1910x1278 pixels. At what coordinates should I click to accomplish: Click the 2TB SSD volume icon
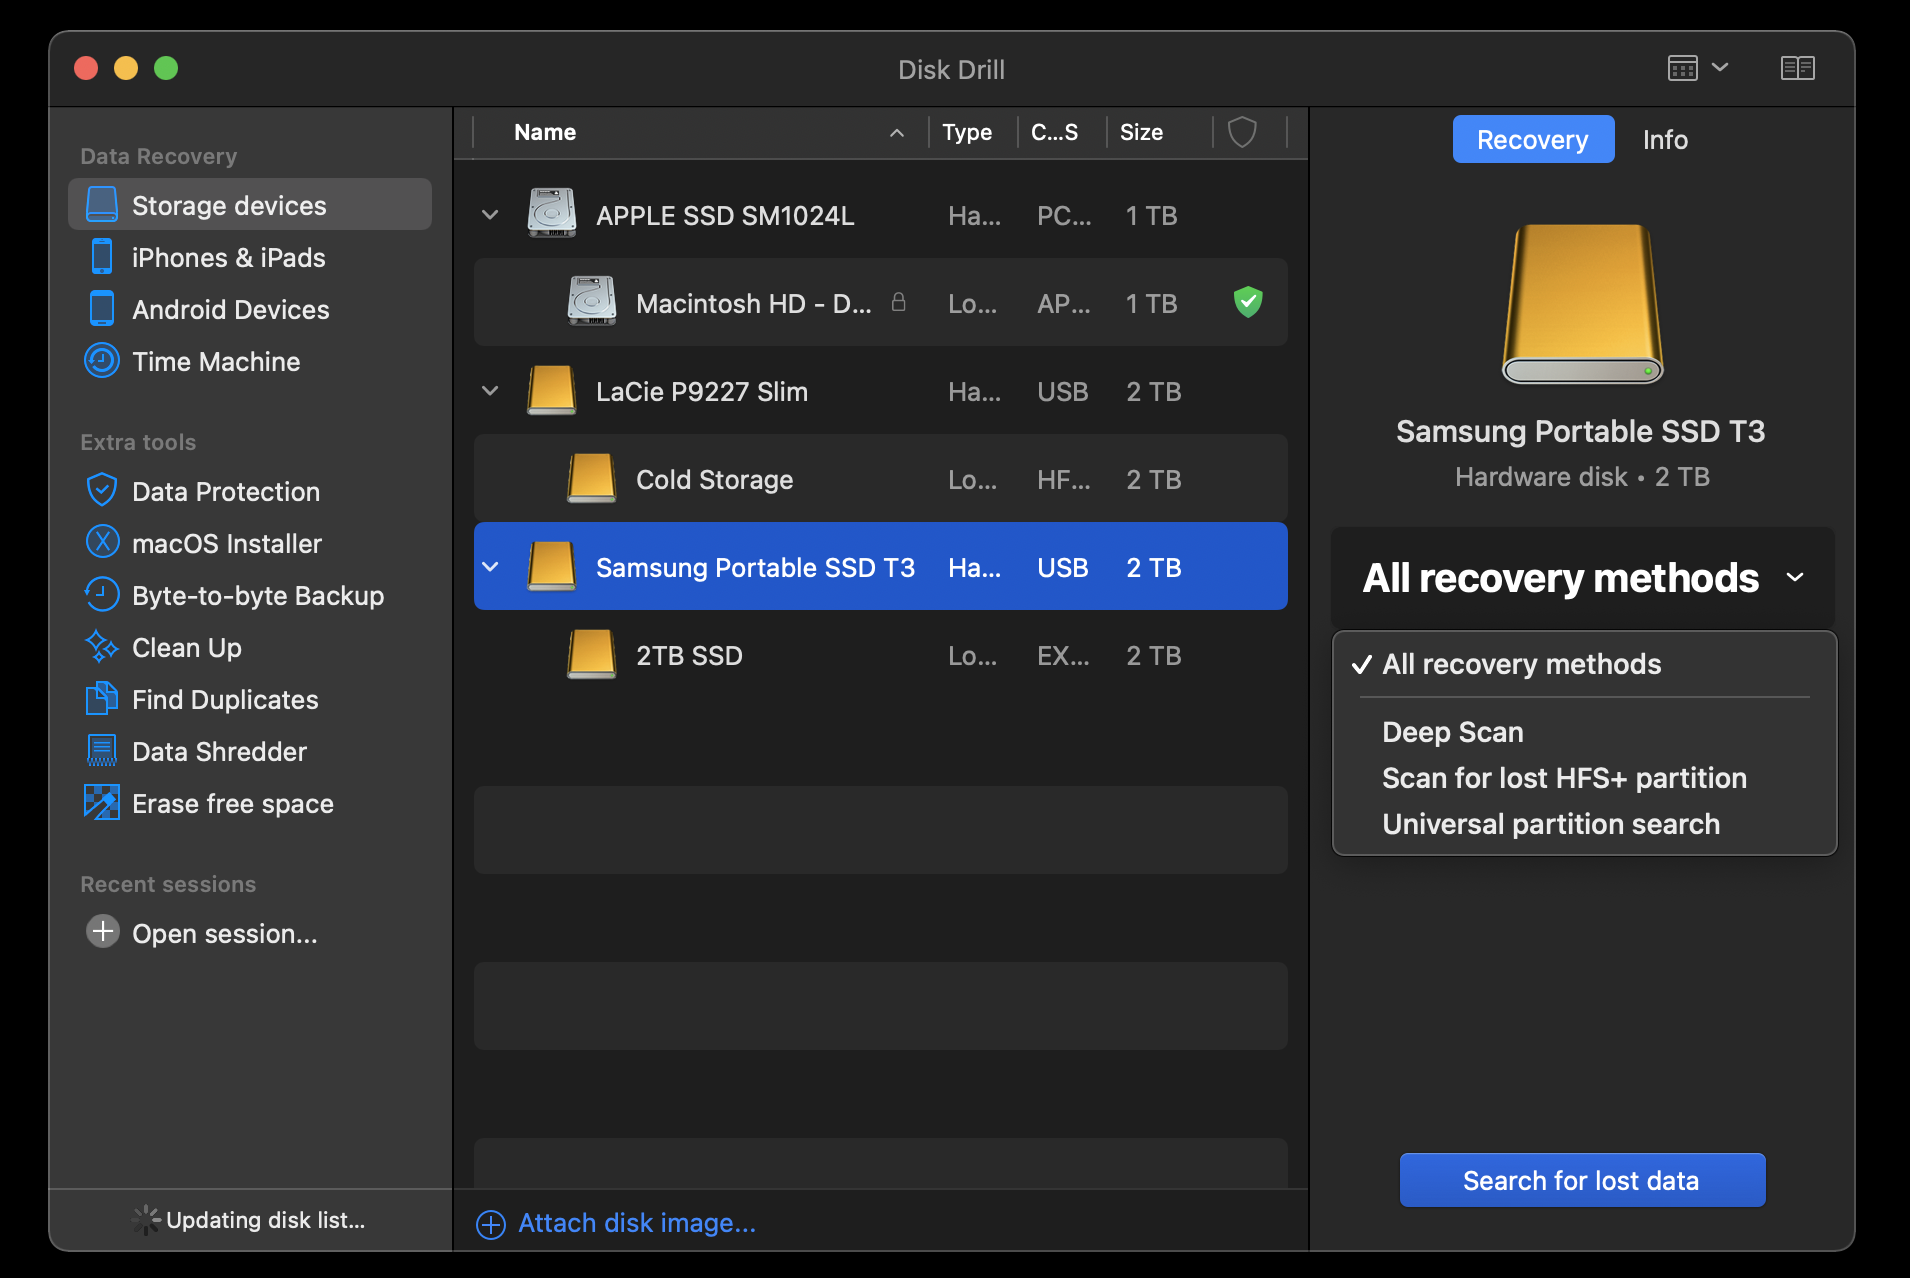(x=592, y=654)
